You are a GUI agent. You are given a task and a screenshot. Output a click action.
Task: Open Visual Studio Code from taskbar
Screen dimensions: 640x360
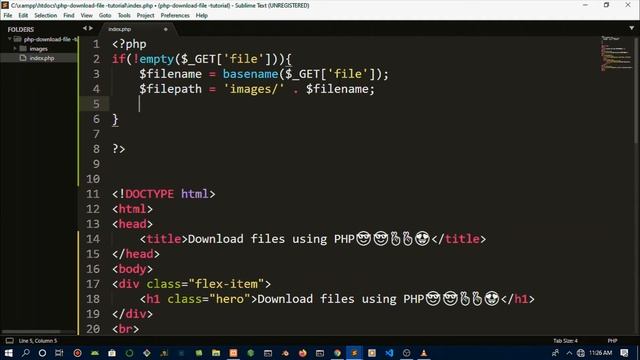point(389,353)
